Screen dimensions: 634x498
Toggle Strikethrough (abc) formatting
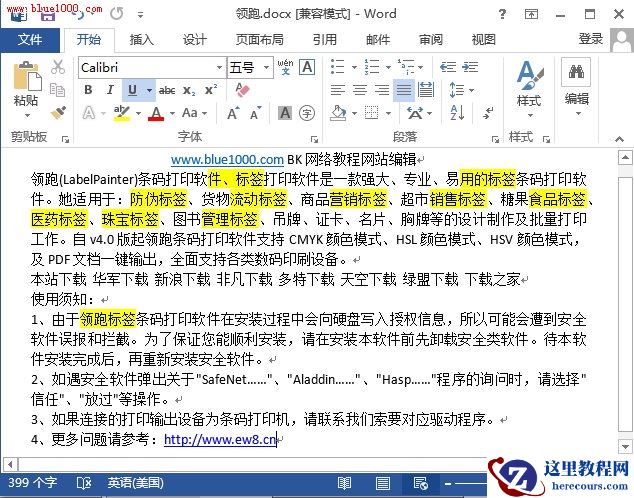tap(167, 90)
